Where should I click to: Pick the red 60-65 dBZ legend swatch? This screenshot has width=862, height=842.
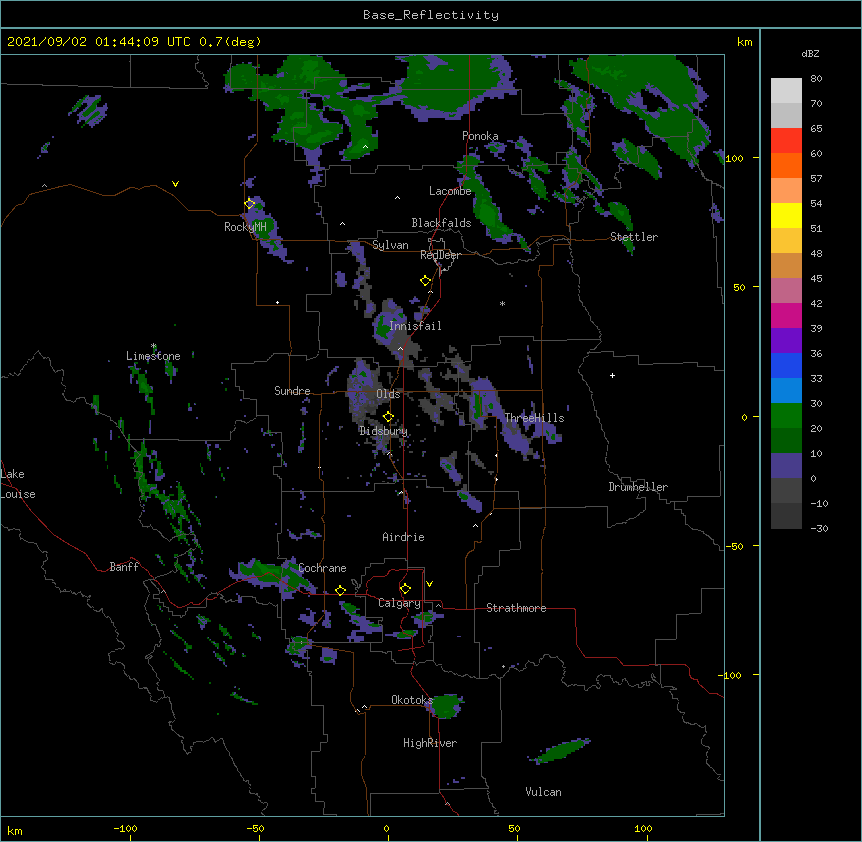(786, 141)
